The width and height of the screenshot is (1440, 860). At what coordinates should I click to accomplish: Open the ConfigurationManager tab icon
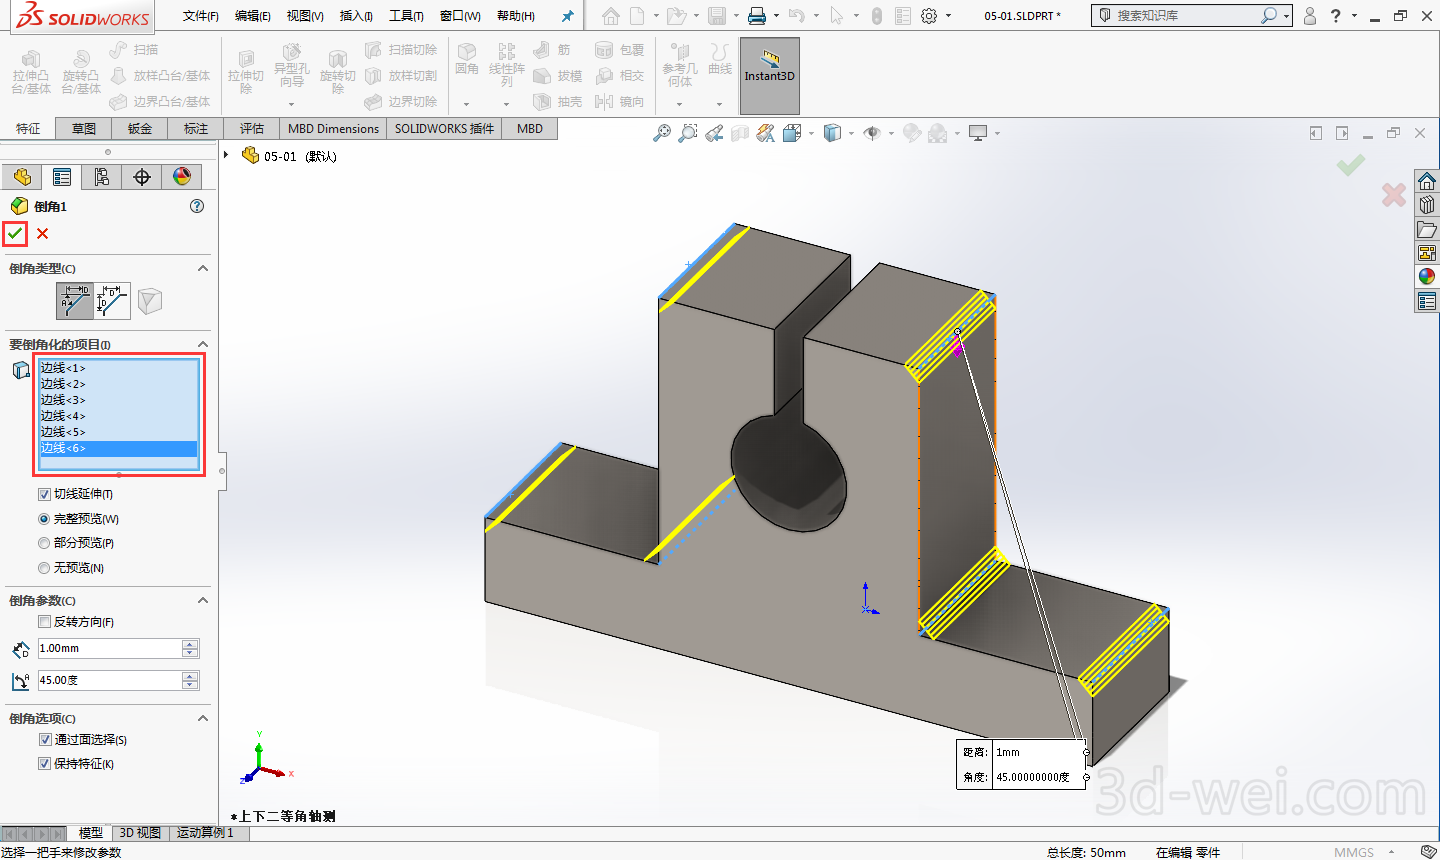point(102,177)
